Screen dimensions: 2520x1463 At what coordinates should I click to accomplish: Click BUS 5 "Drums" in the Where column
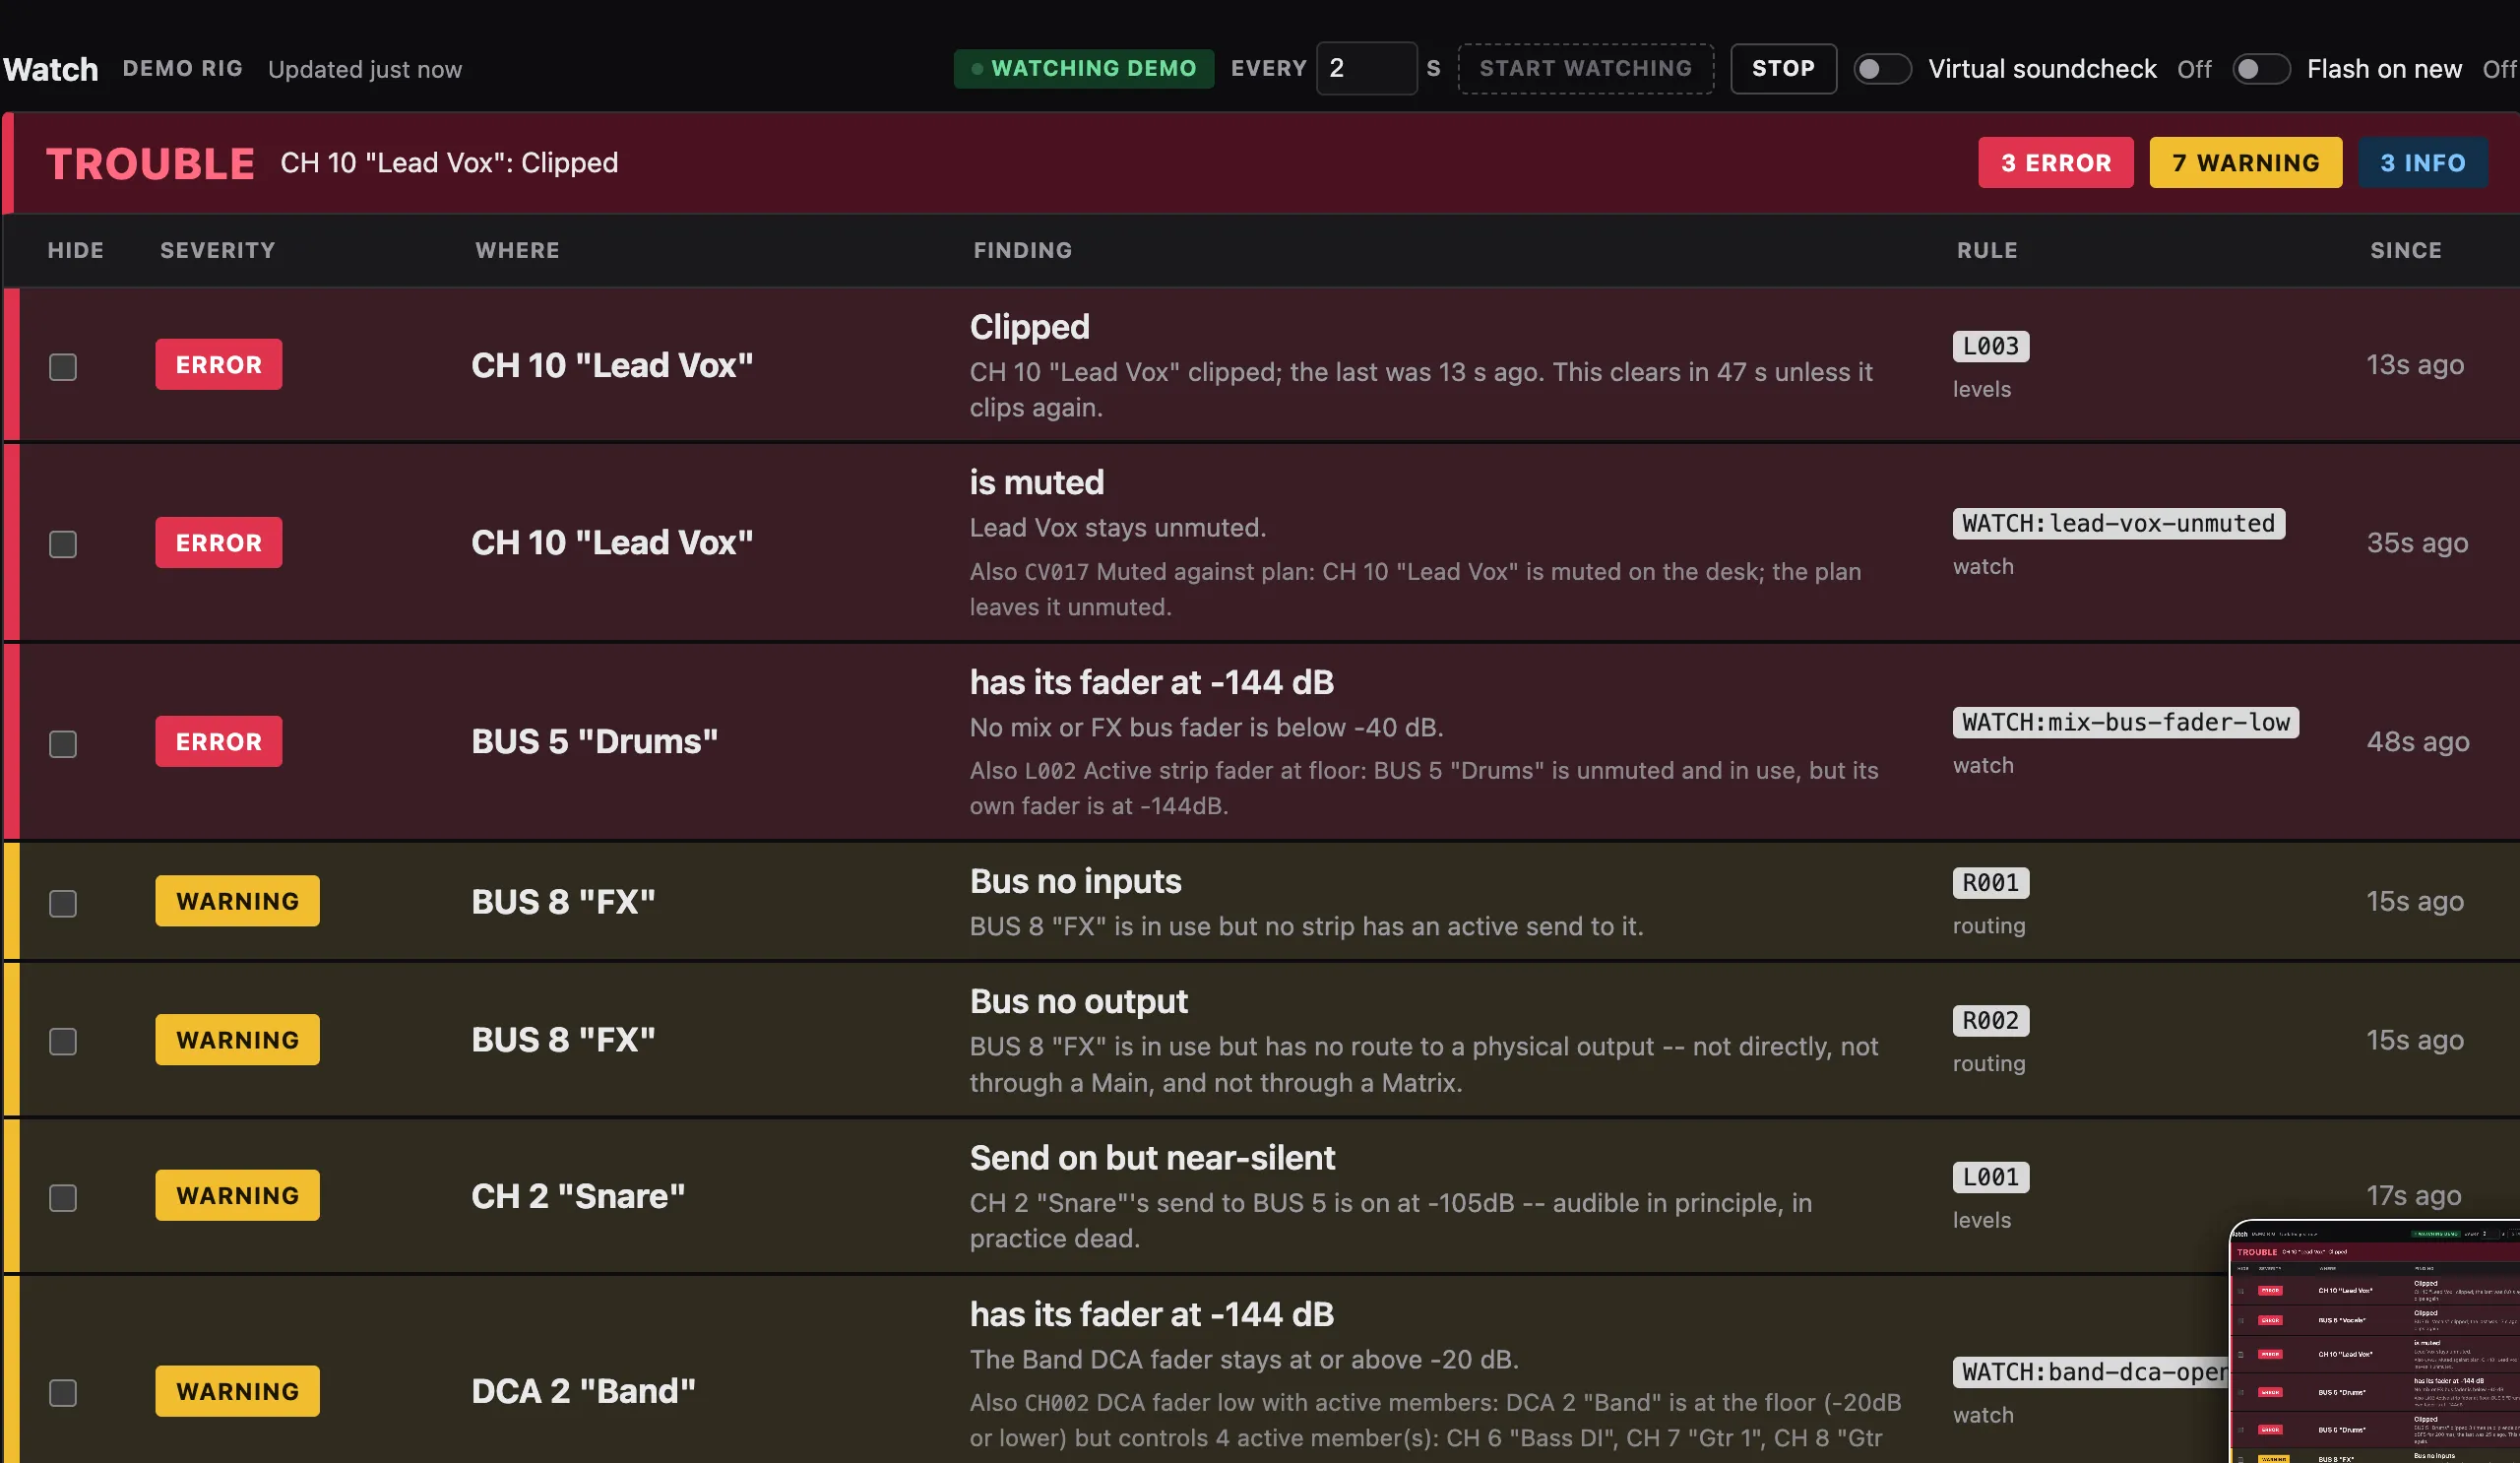tap(594, 742)
